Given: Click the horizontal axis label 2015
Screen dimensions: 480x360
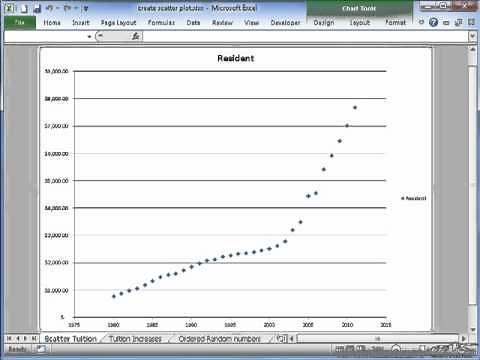Looking at the screenshot, I should [386, 325].
